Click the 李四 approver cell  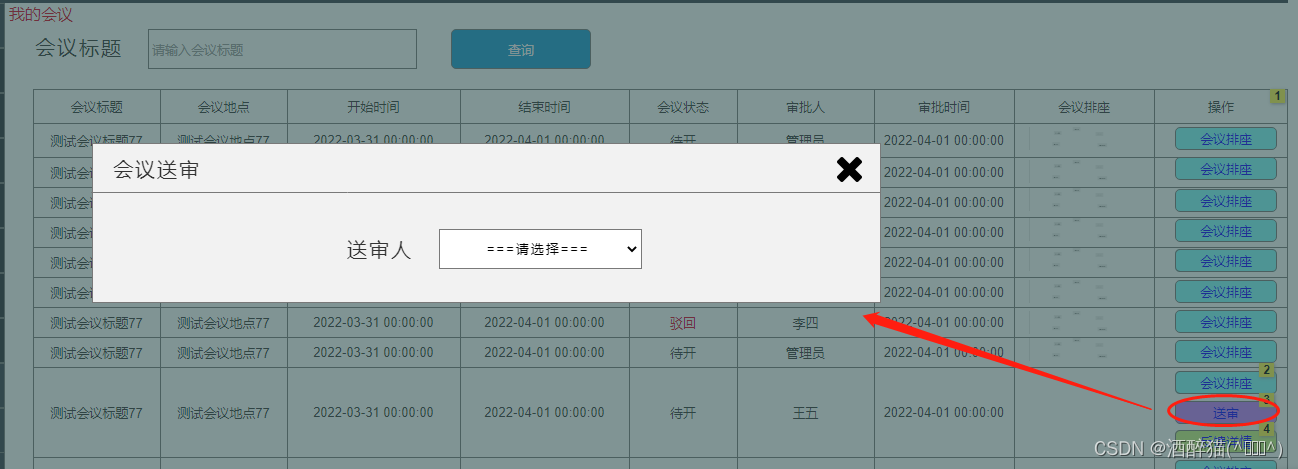806,323
